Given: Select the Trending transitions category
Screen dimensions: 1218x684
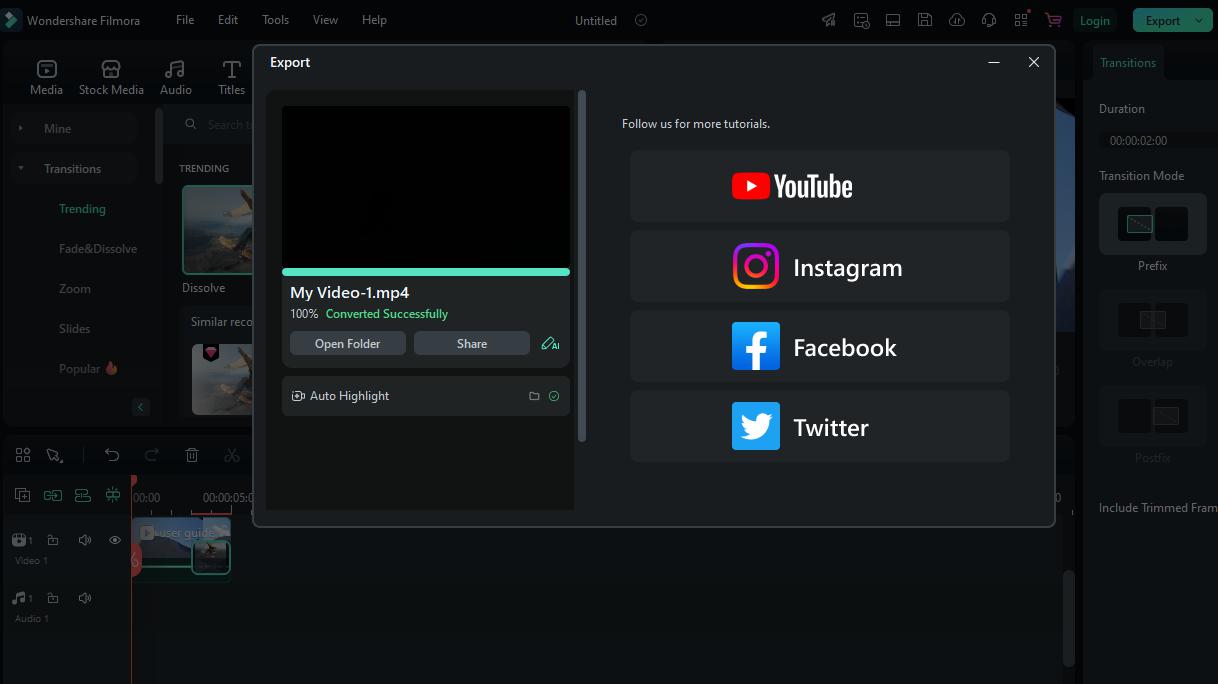Looking at the screenshot, I should pyautogui.click(x=82, y=209).
